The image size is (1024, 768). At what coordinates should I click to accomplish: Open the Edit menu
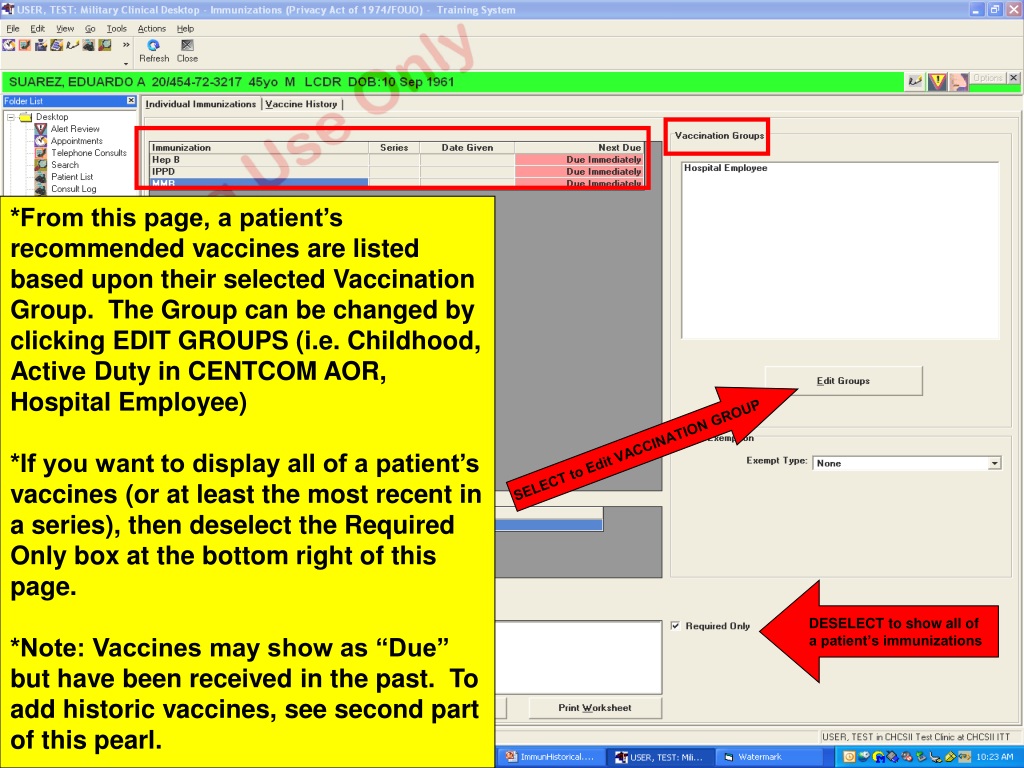tap(38, 29)
